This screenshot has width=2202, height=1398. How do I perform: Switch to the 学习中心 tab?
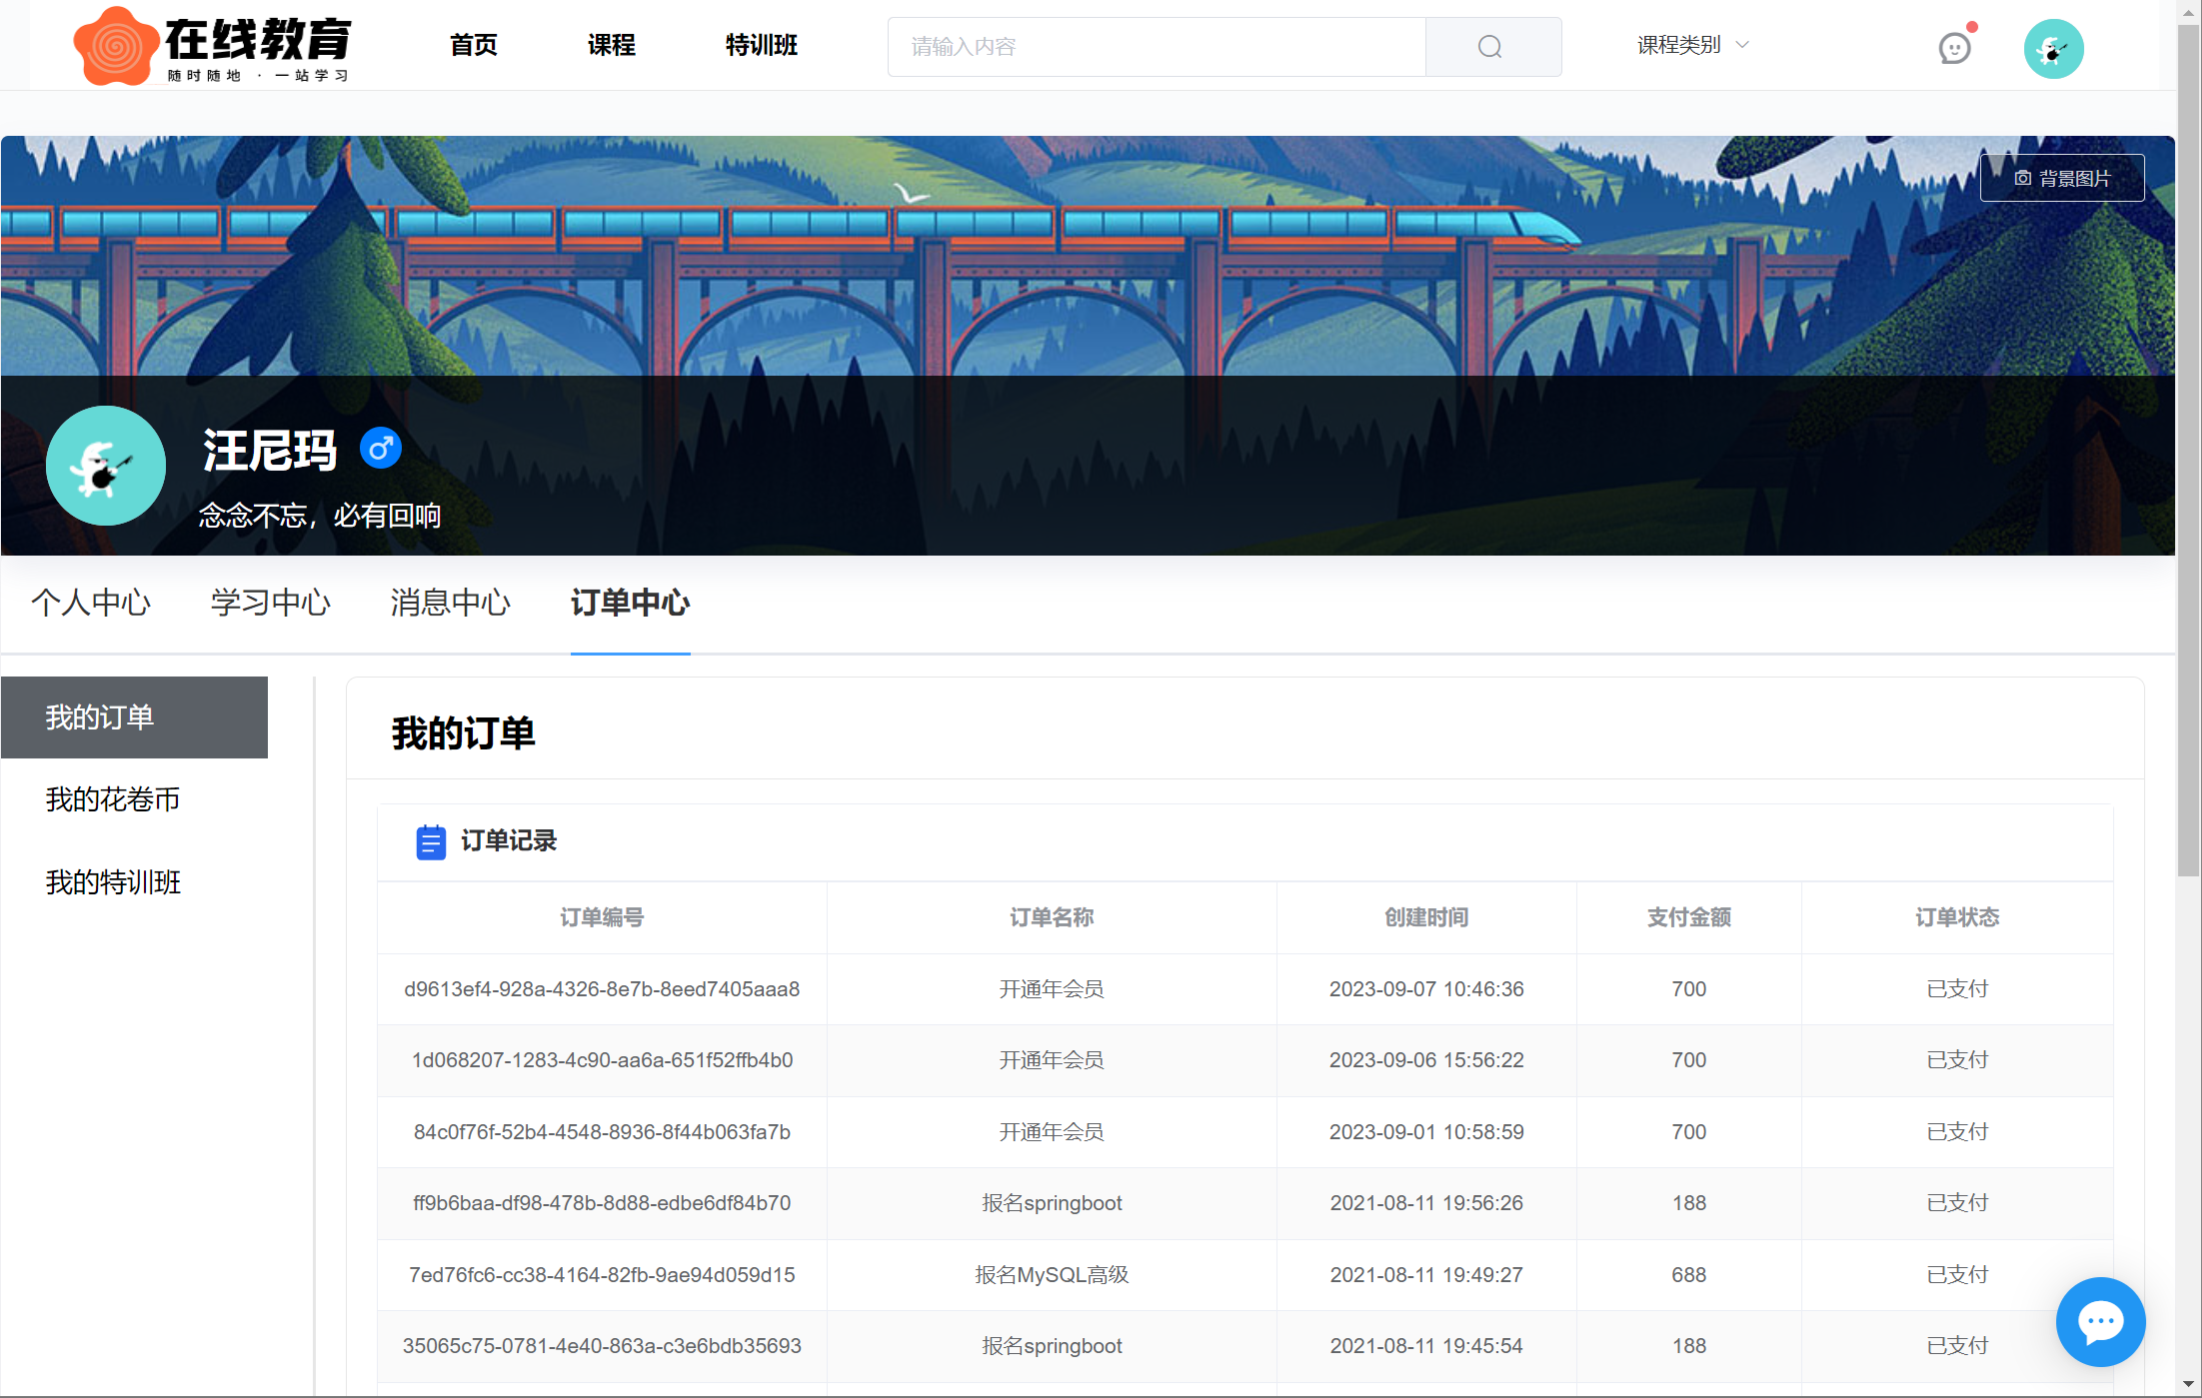[270, 603]
